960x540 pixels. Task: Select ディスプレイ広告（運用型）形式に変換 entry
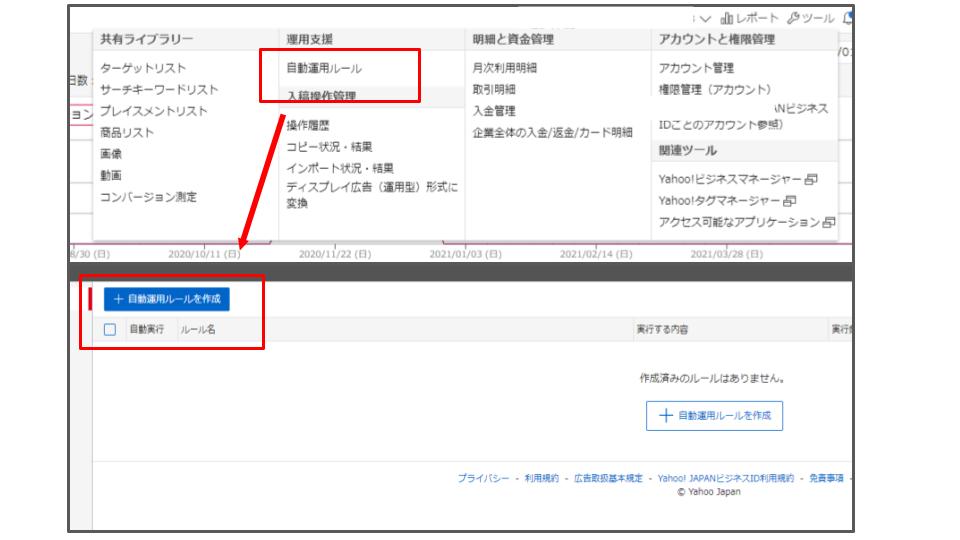coord(372,195)
